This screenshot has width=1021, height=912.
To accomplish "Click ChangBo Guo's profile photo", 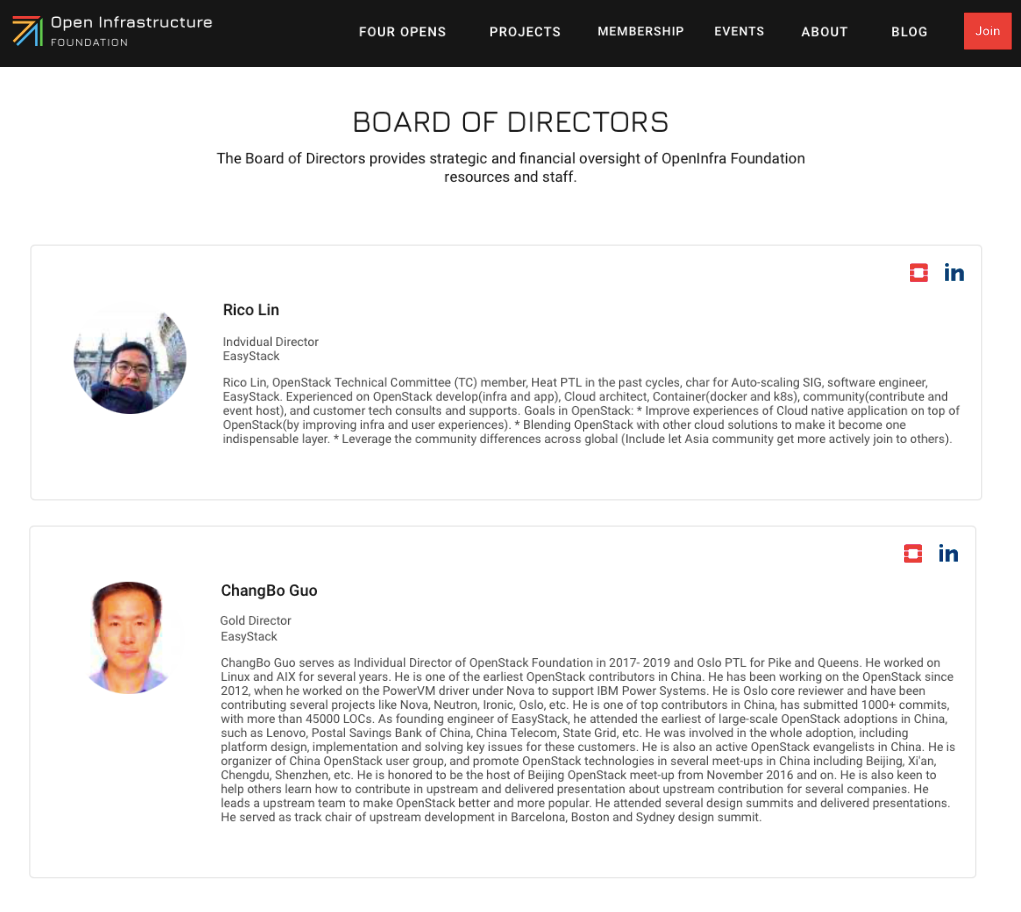I will pos(129,637).
